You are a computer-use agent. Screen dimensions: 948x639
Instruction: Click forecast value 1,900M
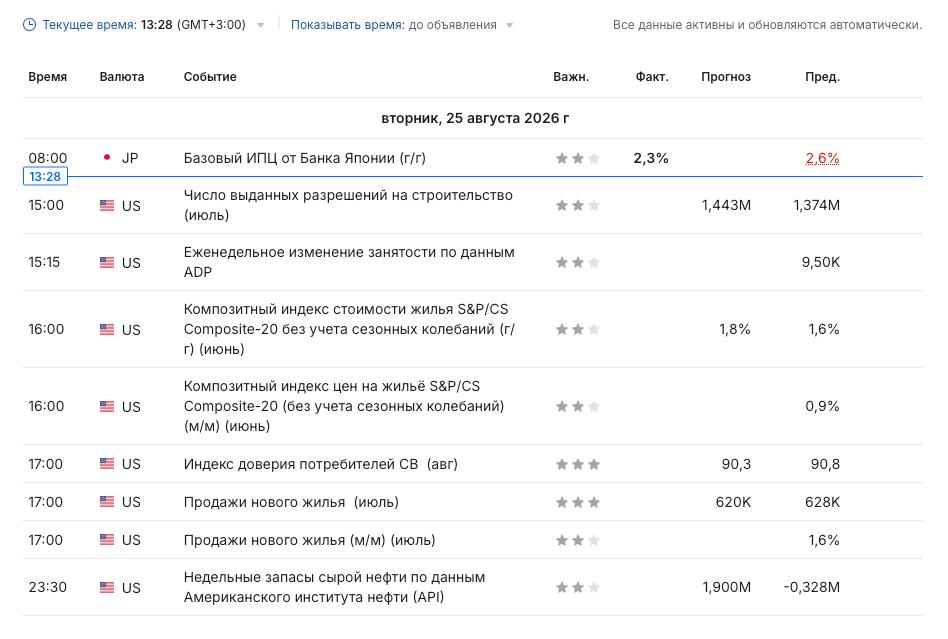(x=727, y=587)
